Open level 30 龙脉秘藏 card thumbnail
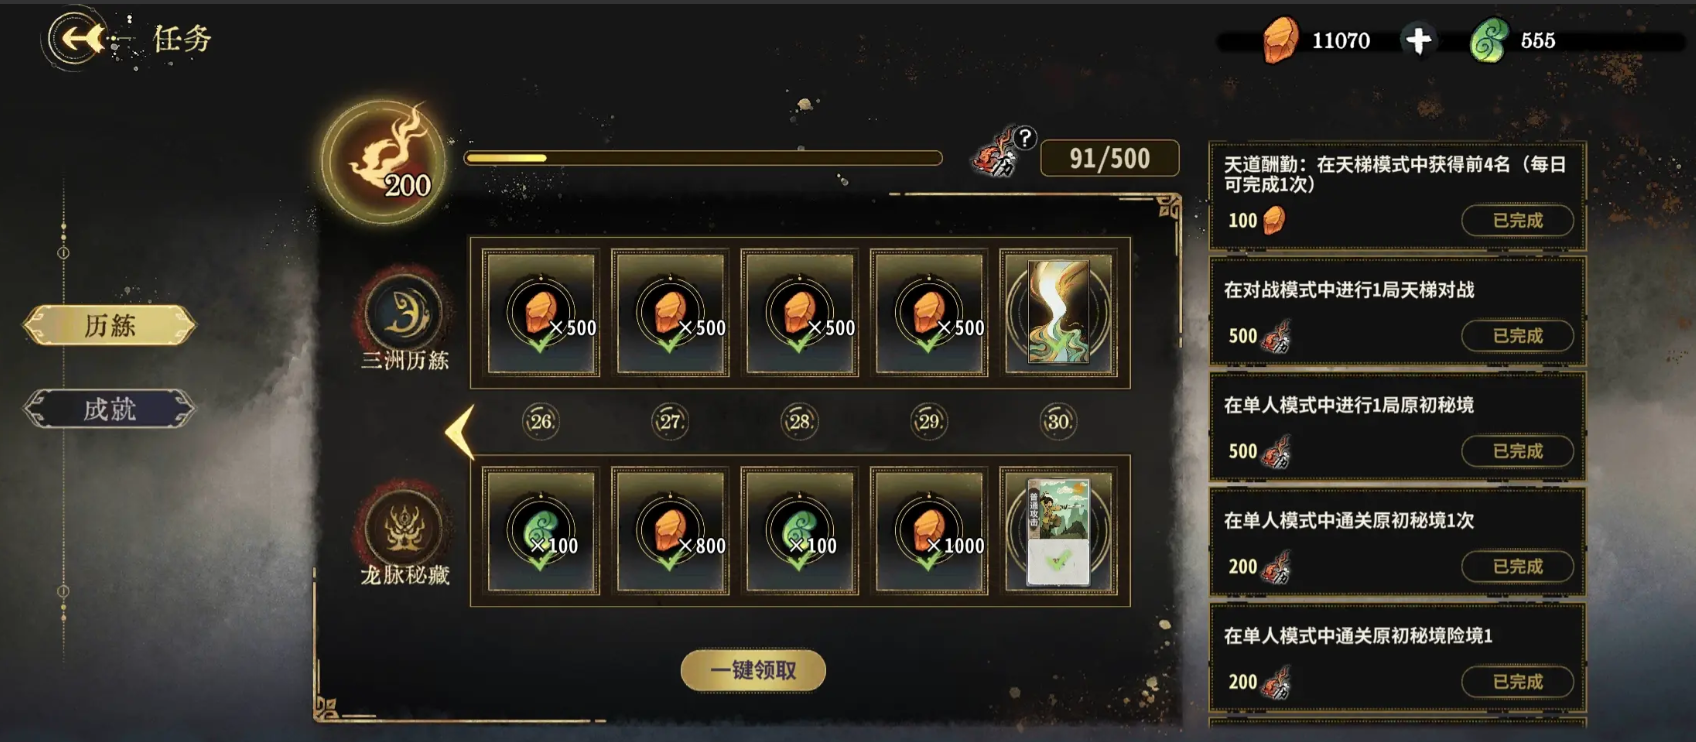 point(1059,531)
